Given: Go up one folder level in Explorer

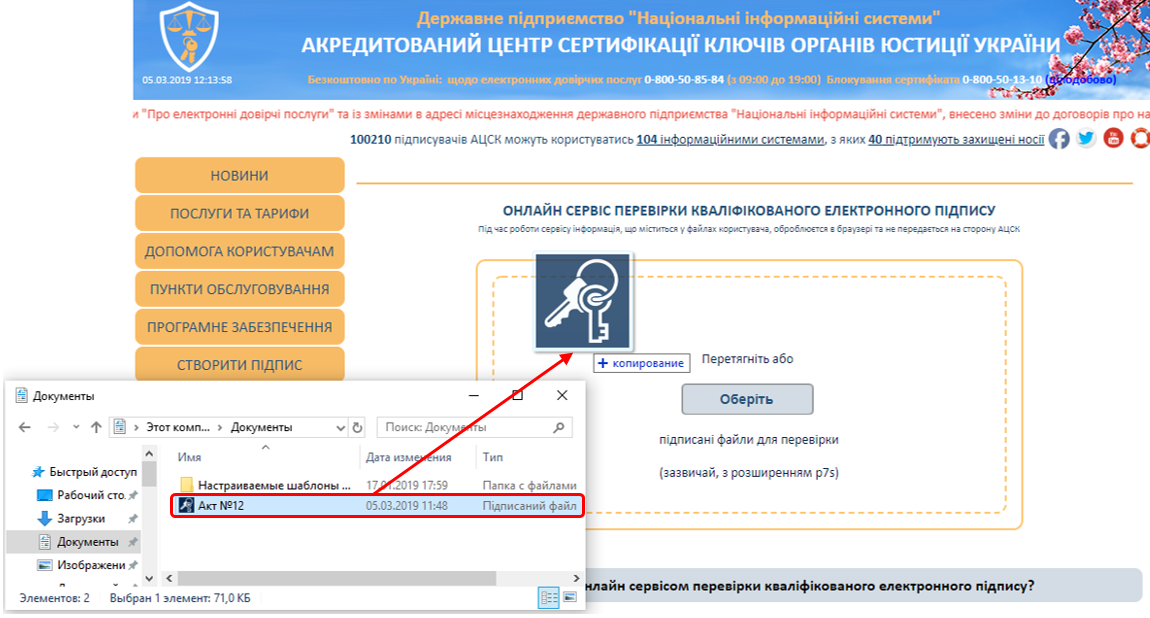Looking at the screenshot, I should (x=96, y=427).
